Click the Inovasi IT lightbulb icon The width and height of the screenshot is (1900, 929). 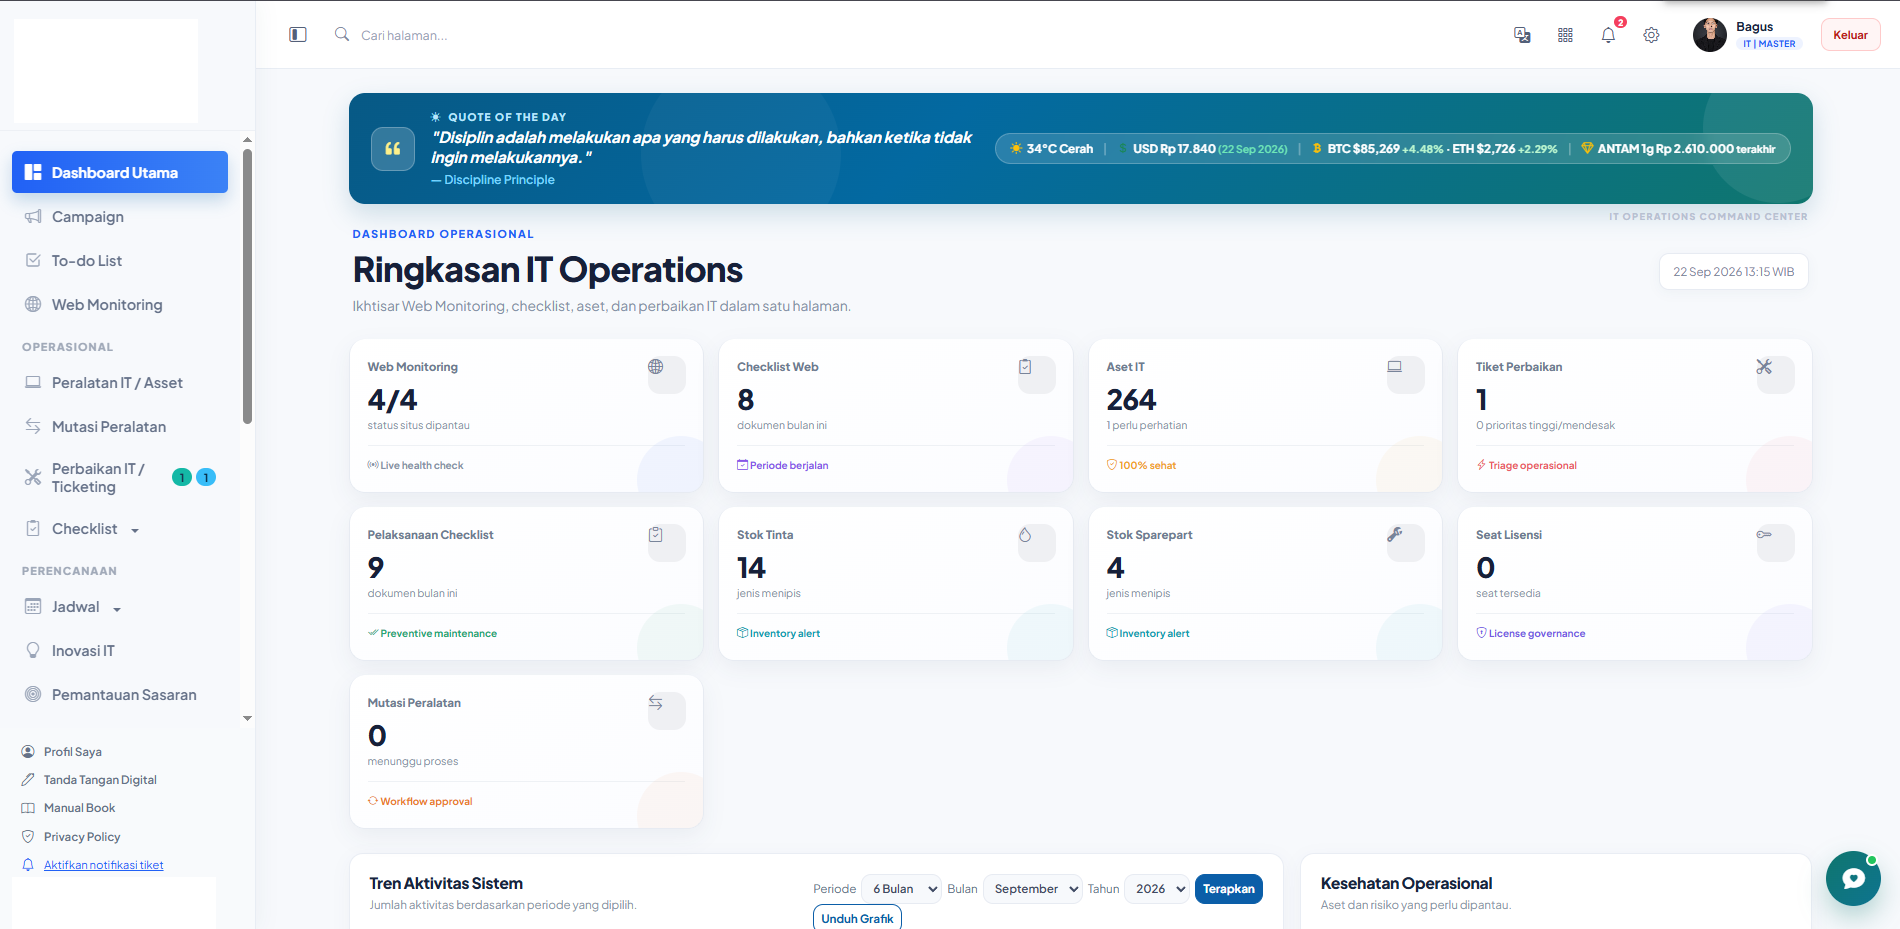tap(33, 651)
